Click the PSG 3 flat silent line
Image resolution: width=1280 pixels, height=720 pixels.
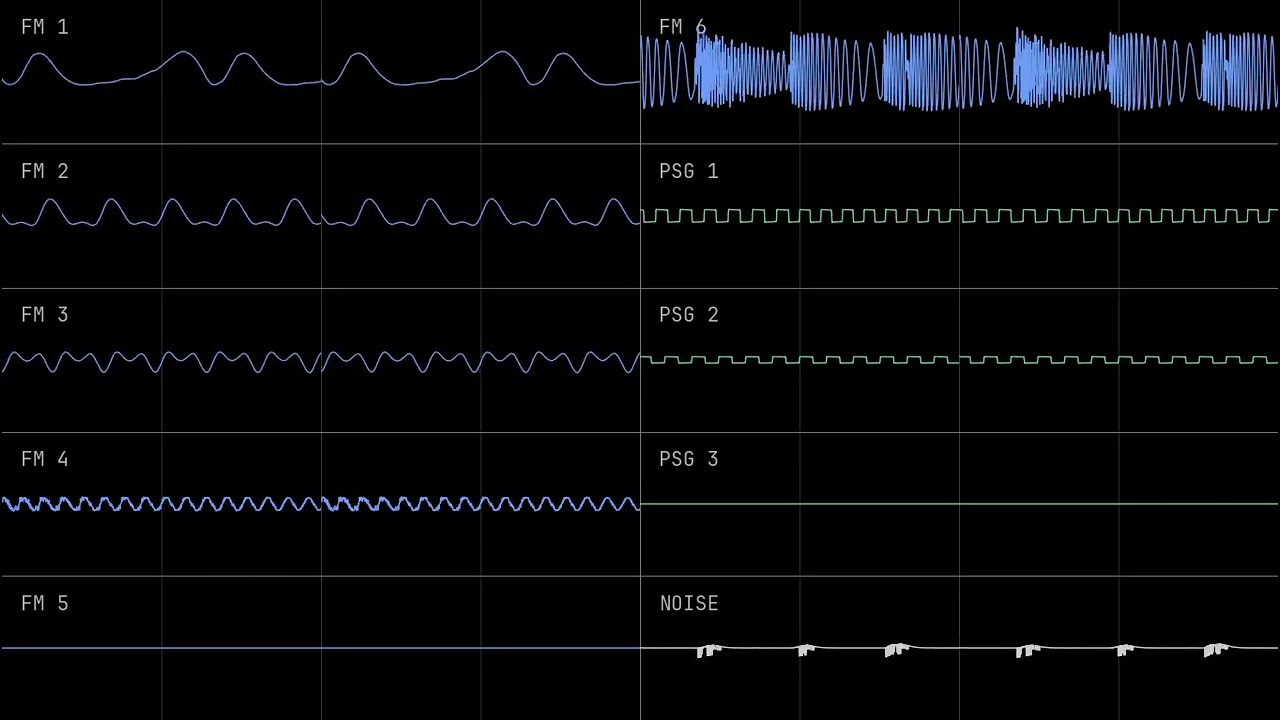click(959, 504)
